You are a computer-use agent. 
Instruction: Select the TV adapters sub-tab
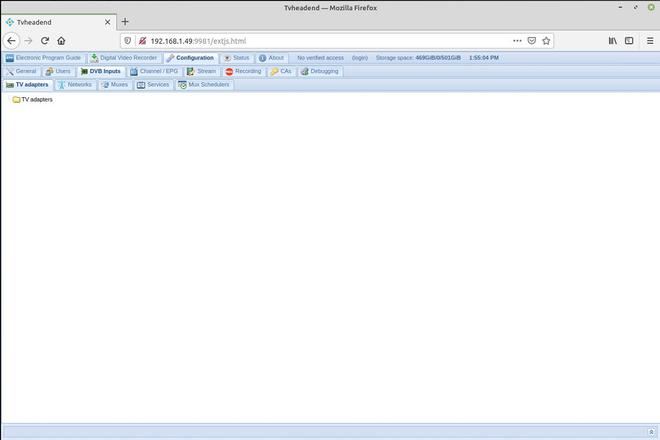click(x=28, y=85)
